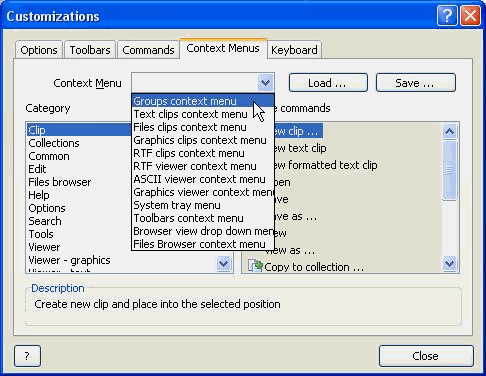
Task: Select the Copy to collection ... command
Action: click(x=314, y=267)
